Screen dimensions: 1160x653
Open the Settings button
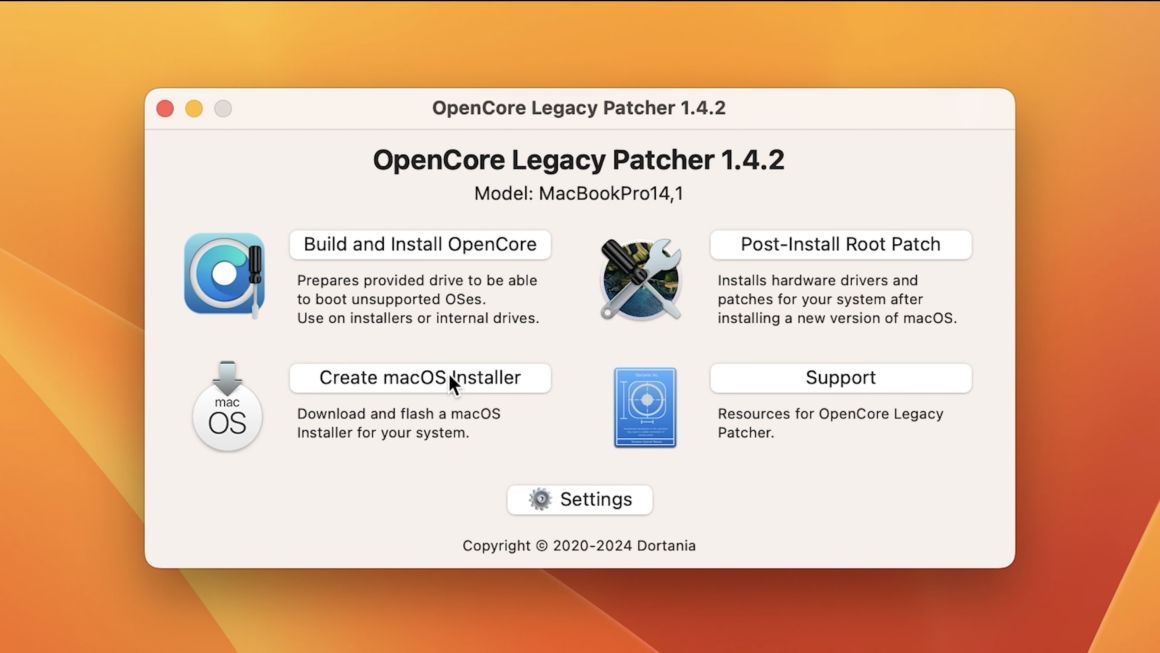pos(580,500)
